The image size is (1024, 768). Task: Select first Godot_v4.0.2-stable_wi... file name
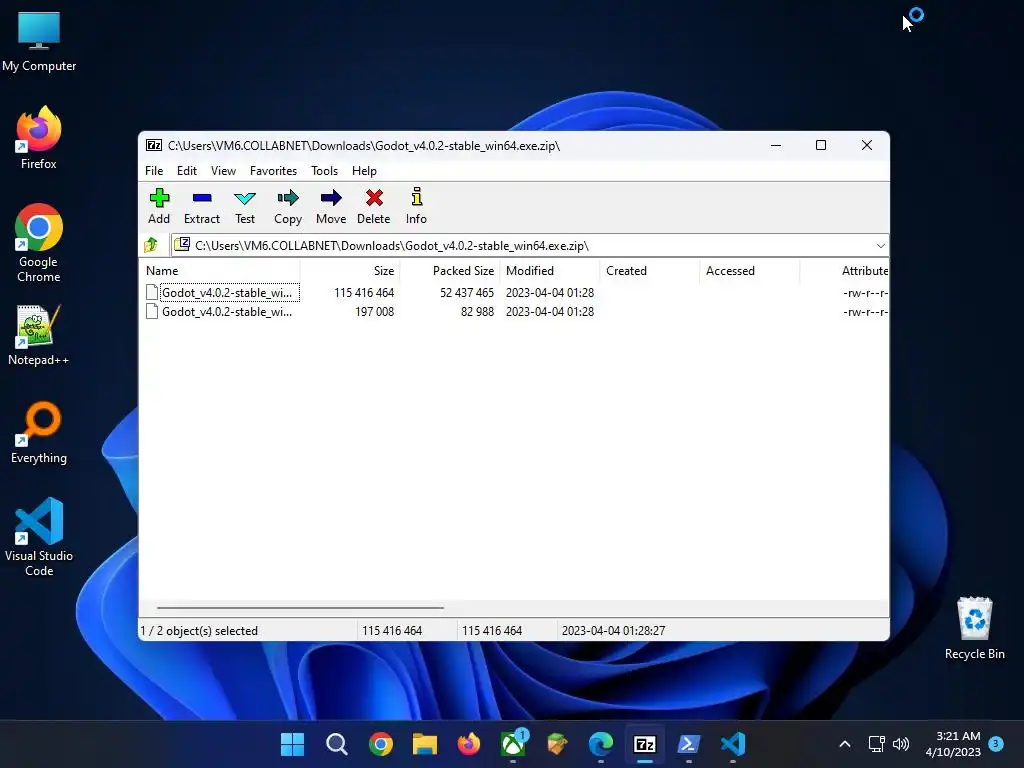227,293
